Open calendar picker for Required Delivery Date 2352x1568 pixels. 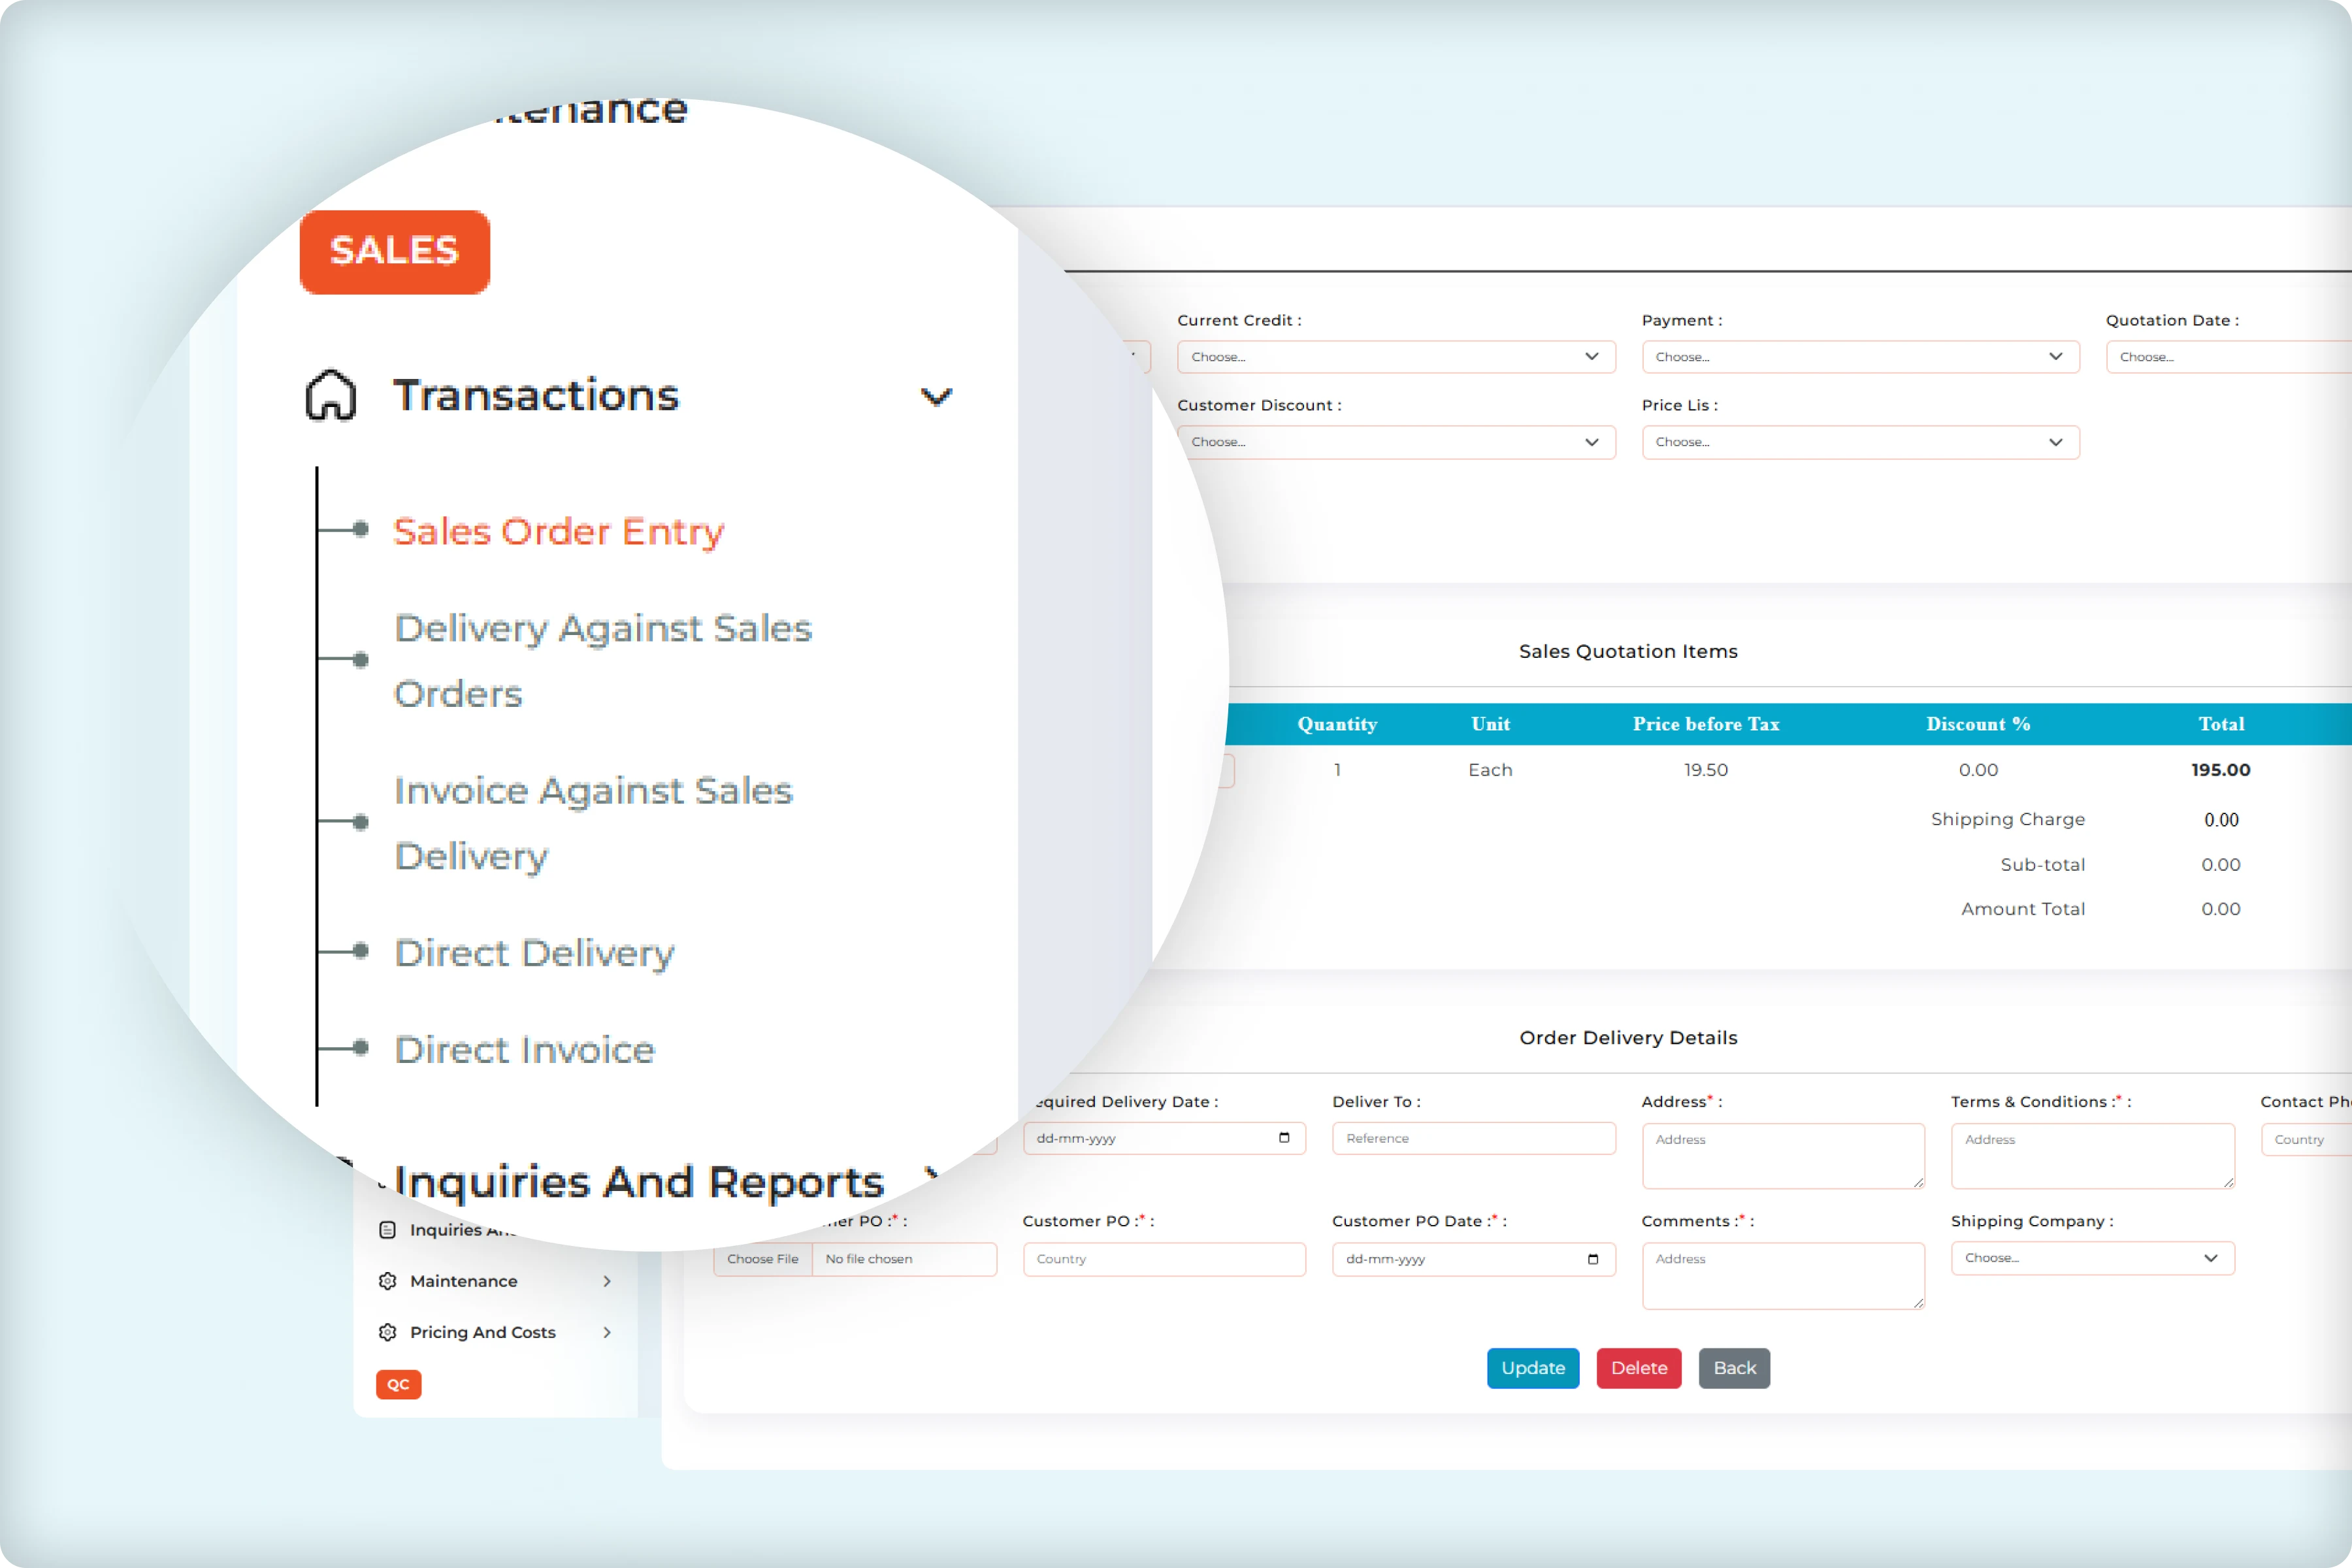[x=1284, y=1138]
